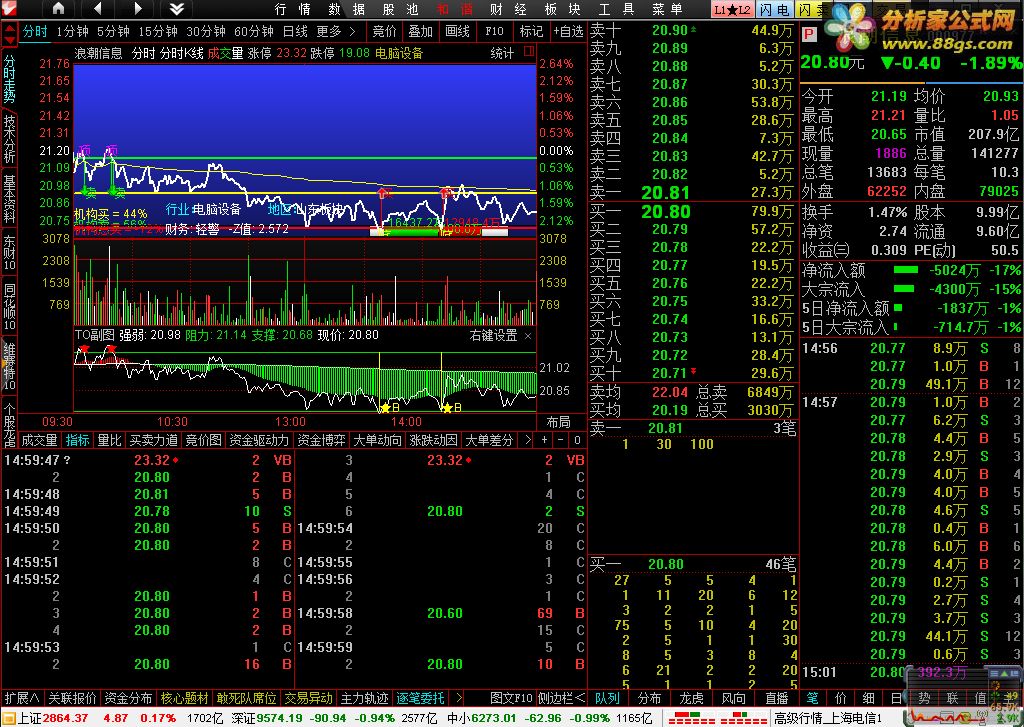Open the 菜单 menu
Viewport: 1024px width, 727px height.
coord(667,9)
